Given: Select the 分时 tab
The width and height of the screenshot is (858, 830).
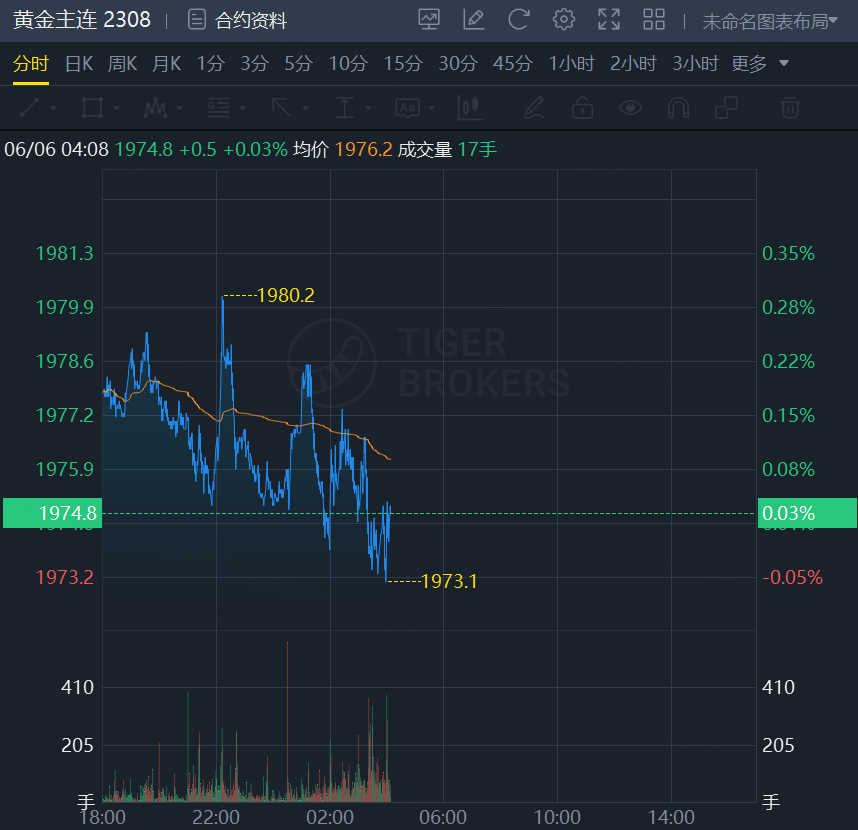Looking at the screenshot, I should pyautogui.click(x=31, y=63).
